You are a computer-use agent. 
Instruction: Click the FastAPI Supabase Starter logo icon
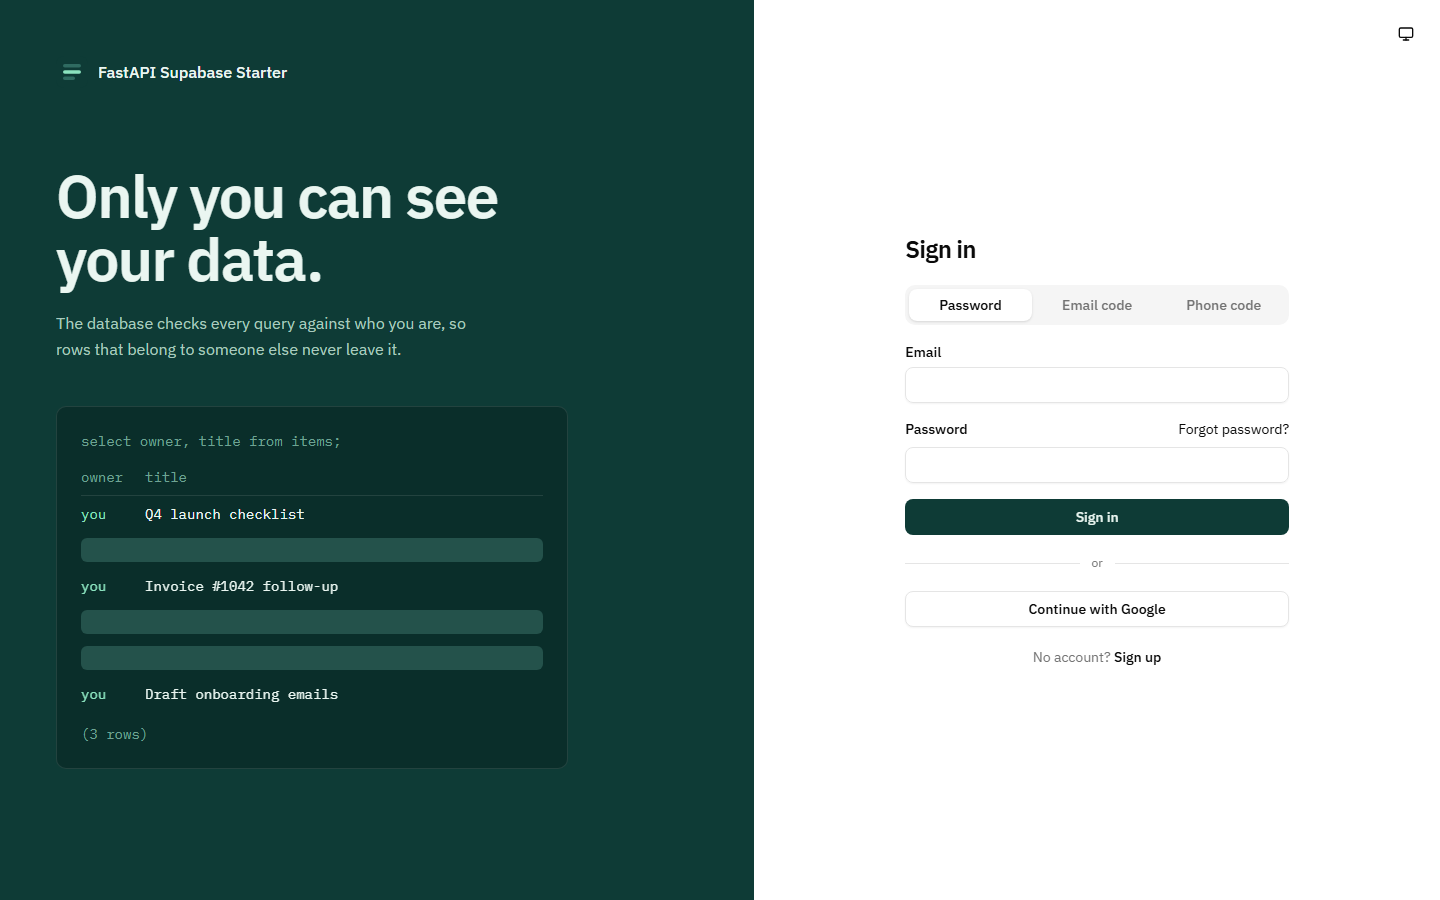(x=72, y=72)
